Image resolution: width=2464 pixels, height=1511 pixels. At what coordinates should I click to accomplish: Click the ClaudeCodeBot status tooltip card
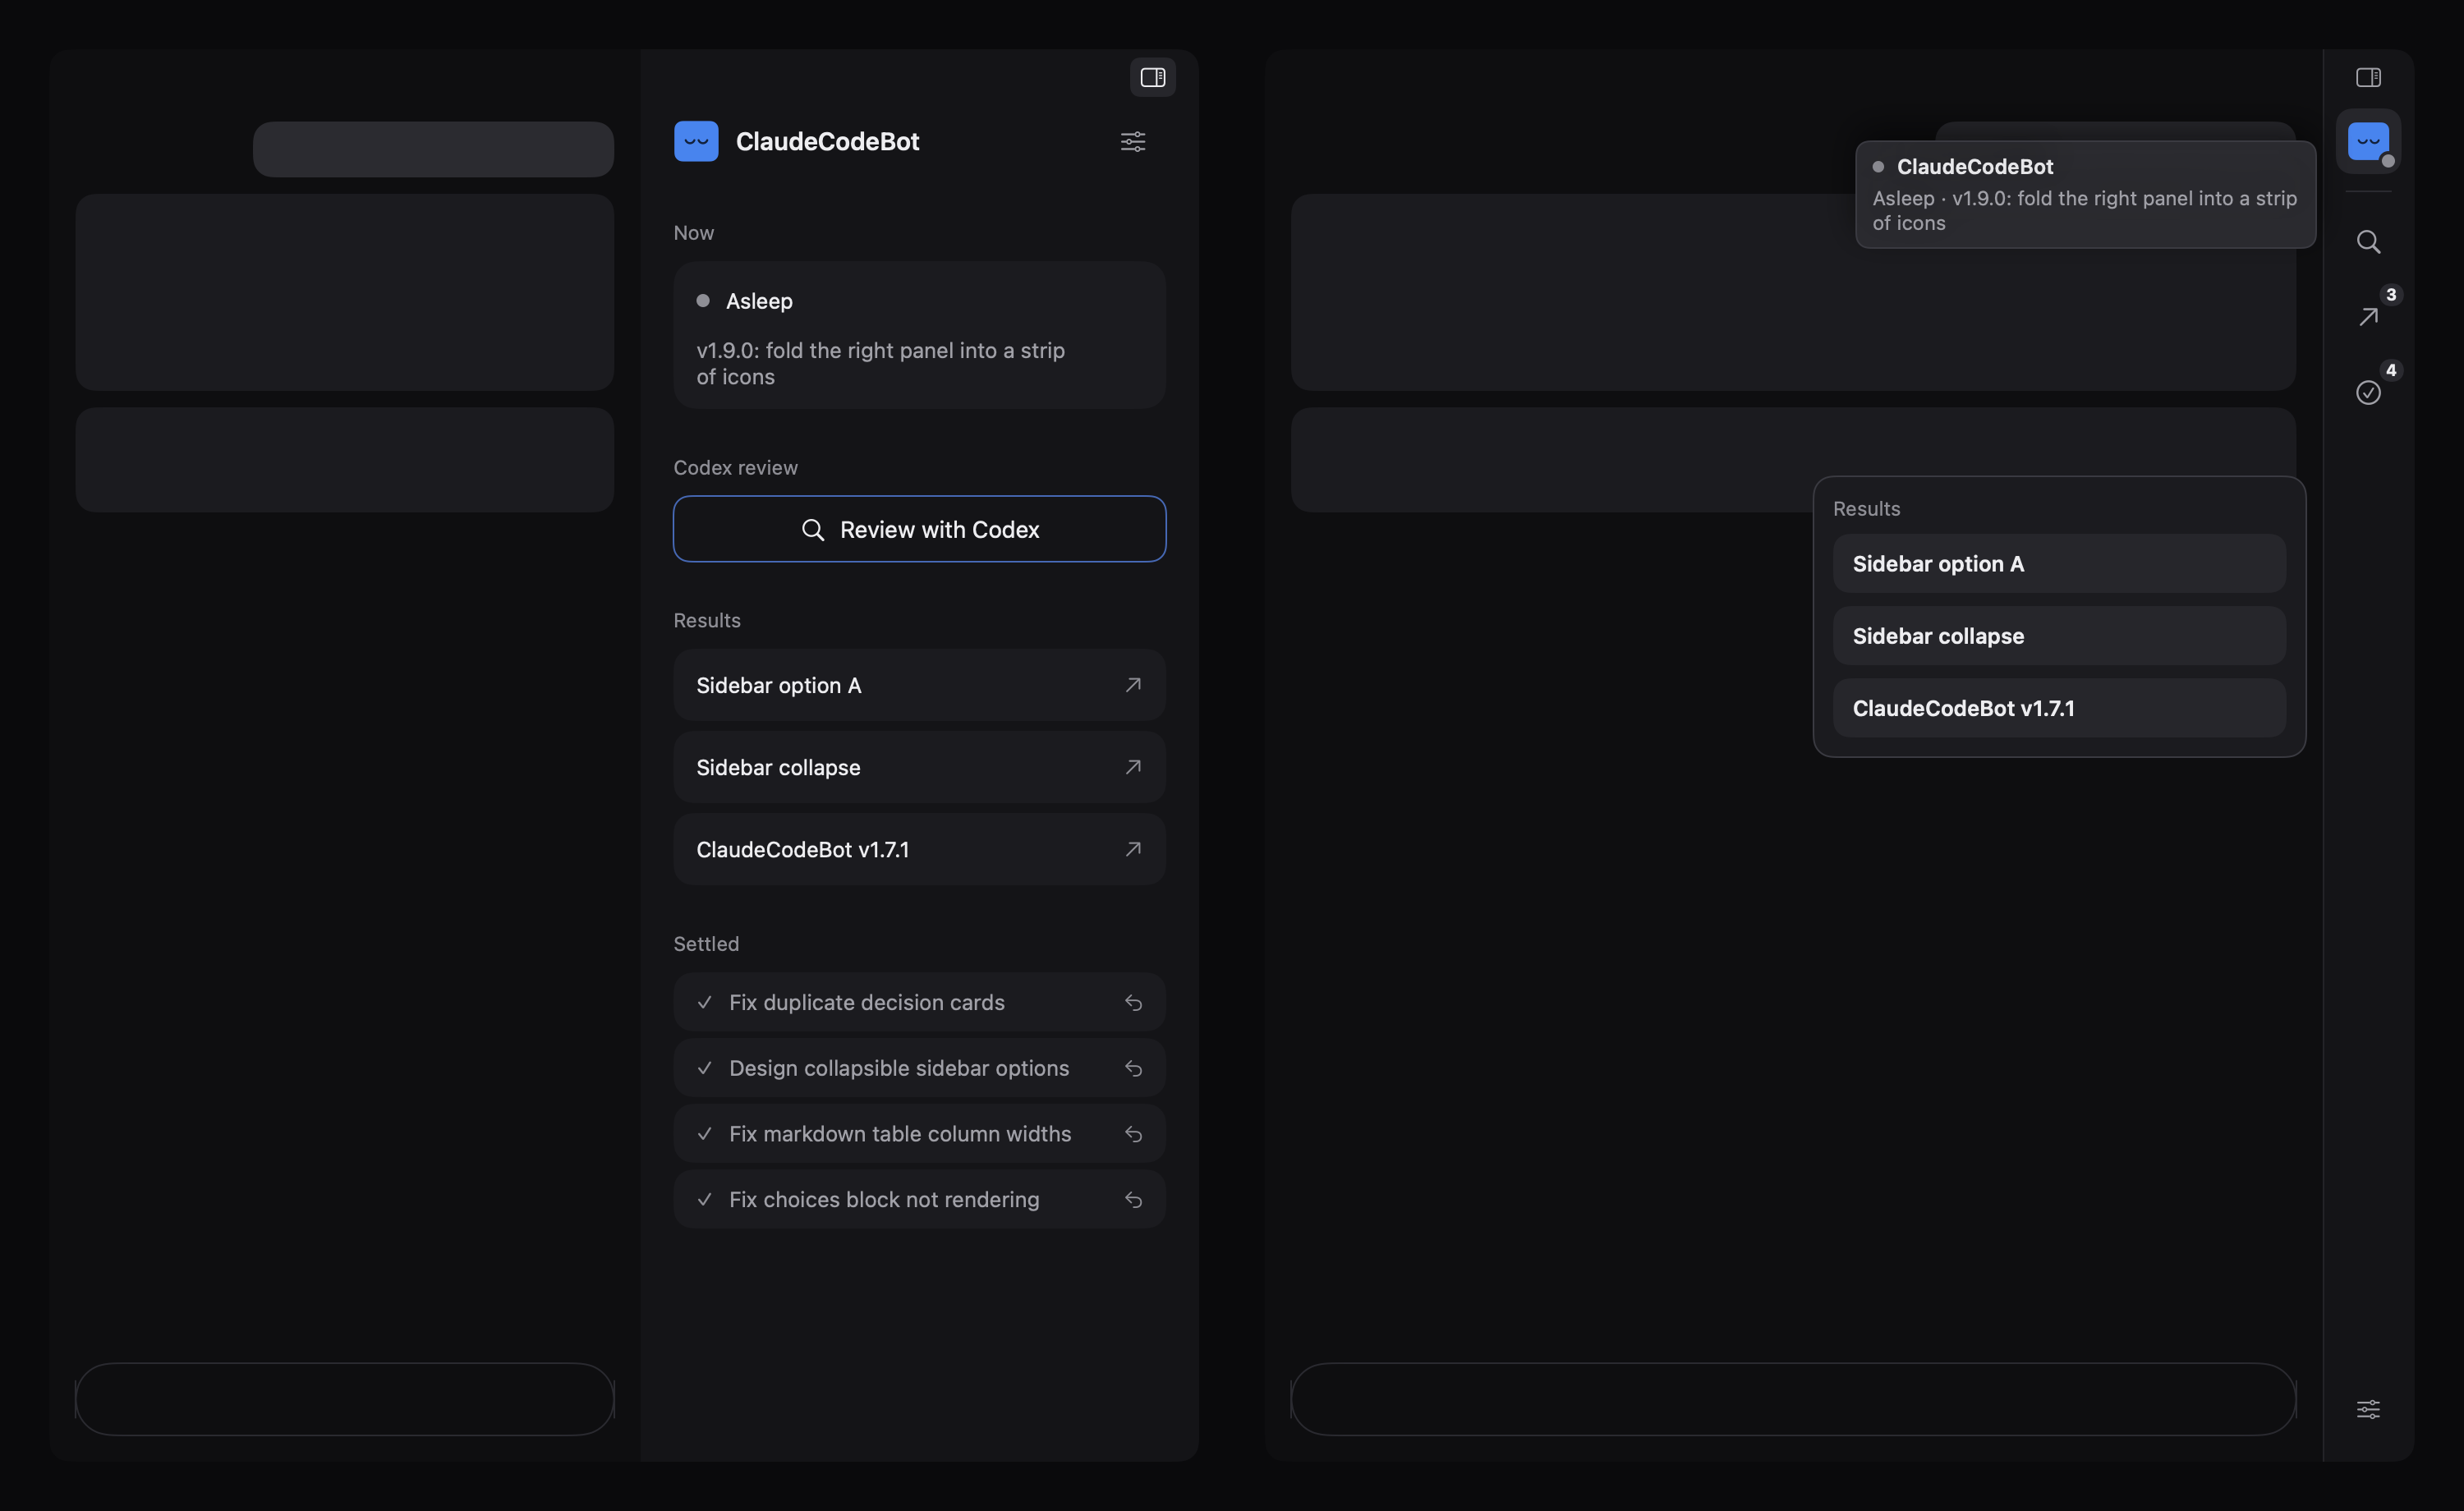tap(2085, 194)
